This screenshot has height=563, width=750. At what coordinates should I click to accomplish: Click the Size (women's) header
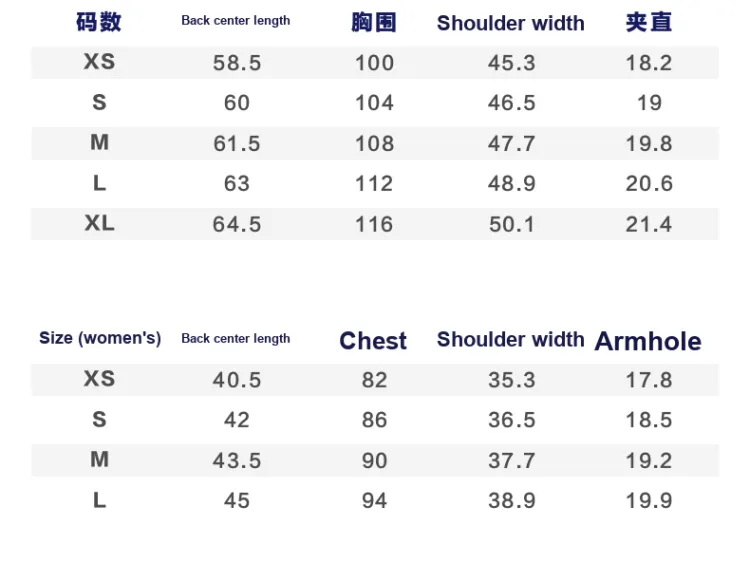click(x=100, y=338)
